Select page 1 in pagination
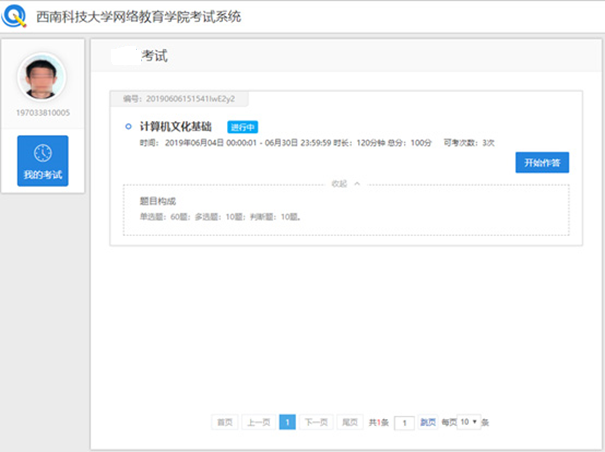The height and width of the screenshot is (452, 605). (x=287, y=423)
